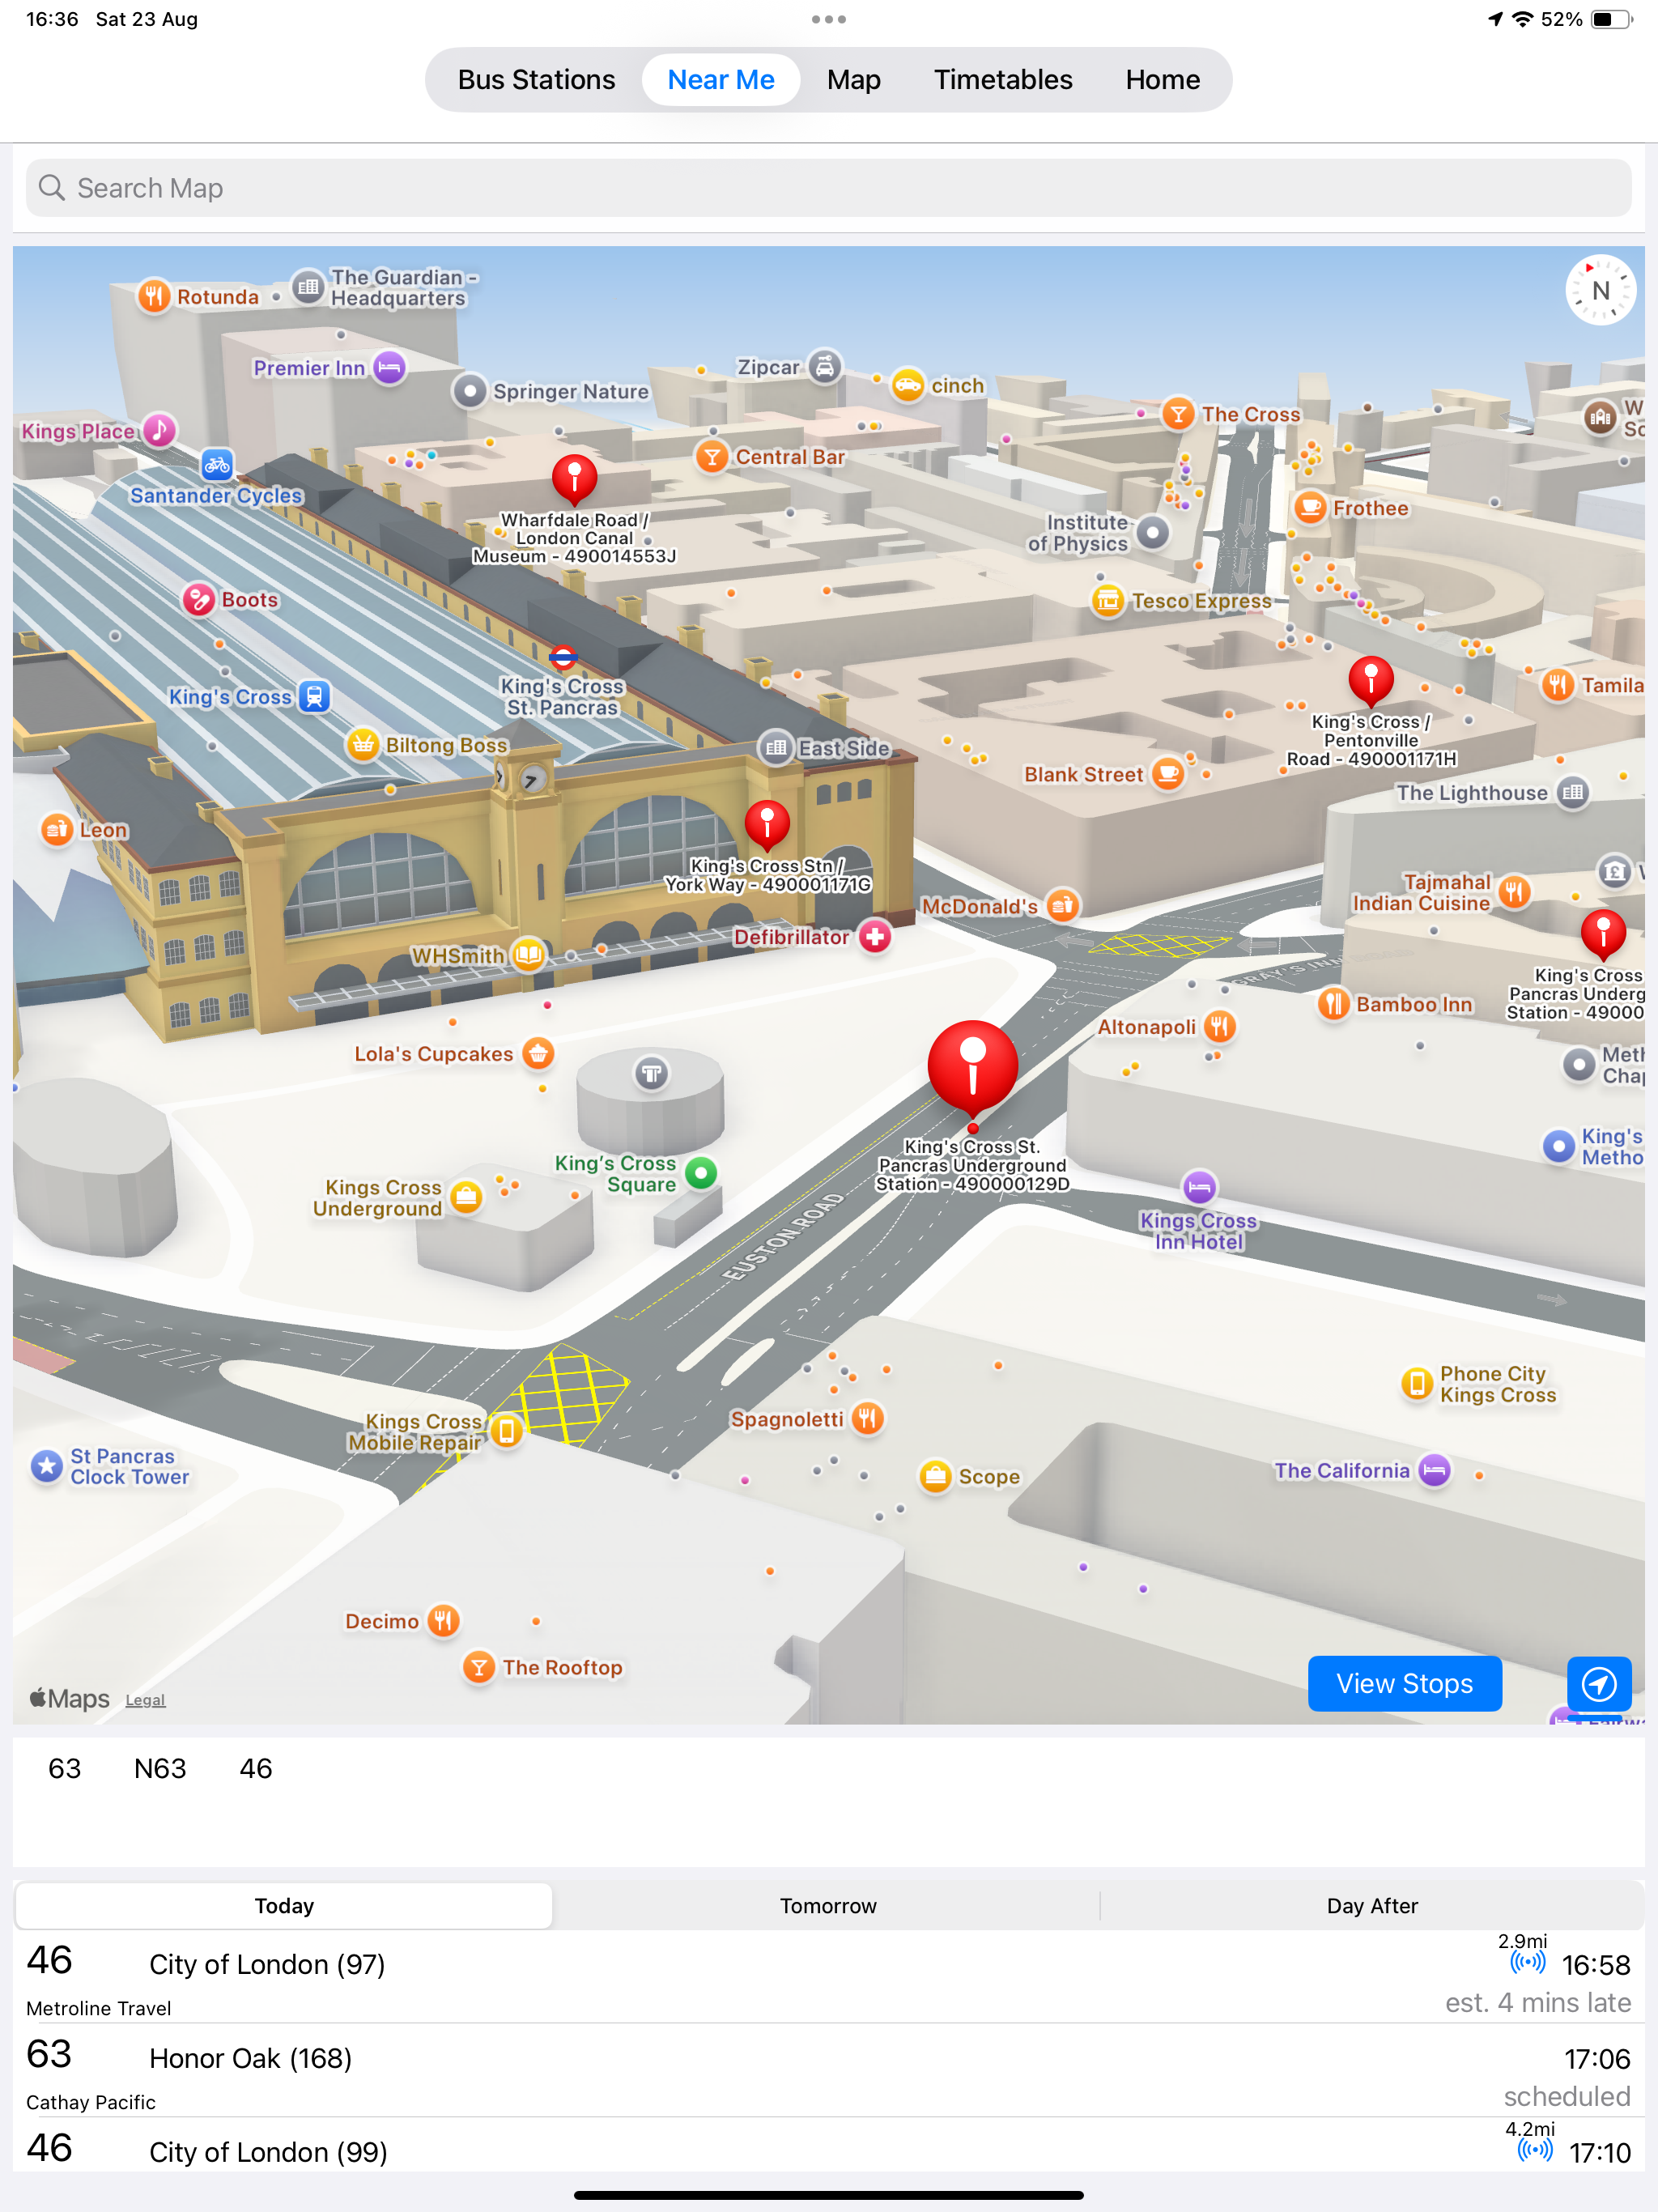Tap the compass north indicator

click(1600, 291)
